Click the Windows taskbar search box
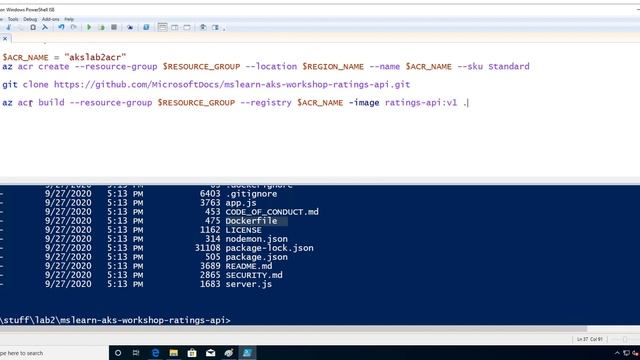Screen dimensions: 640x360 click(53, 353)
